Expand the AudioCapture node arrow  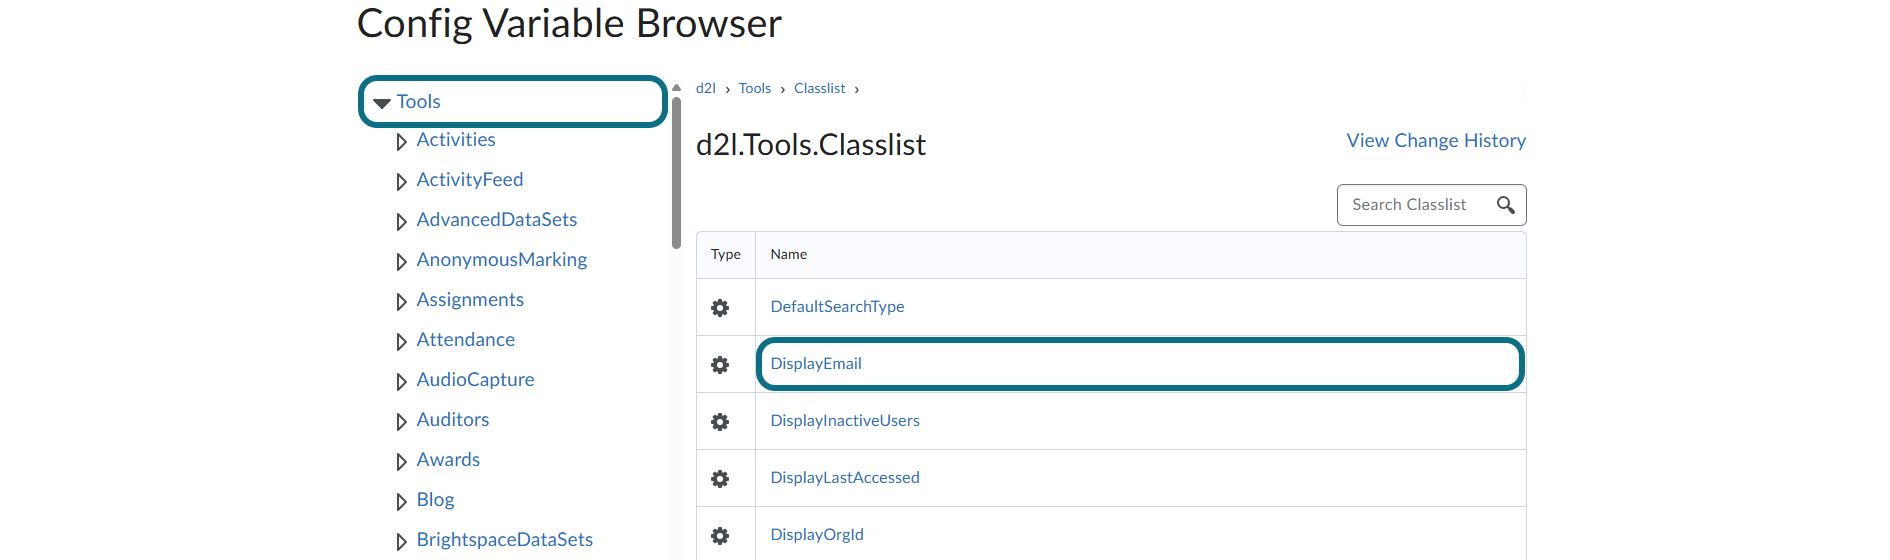click(401, 382)
